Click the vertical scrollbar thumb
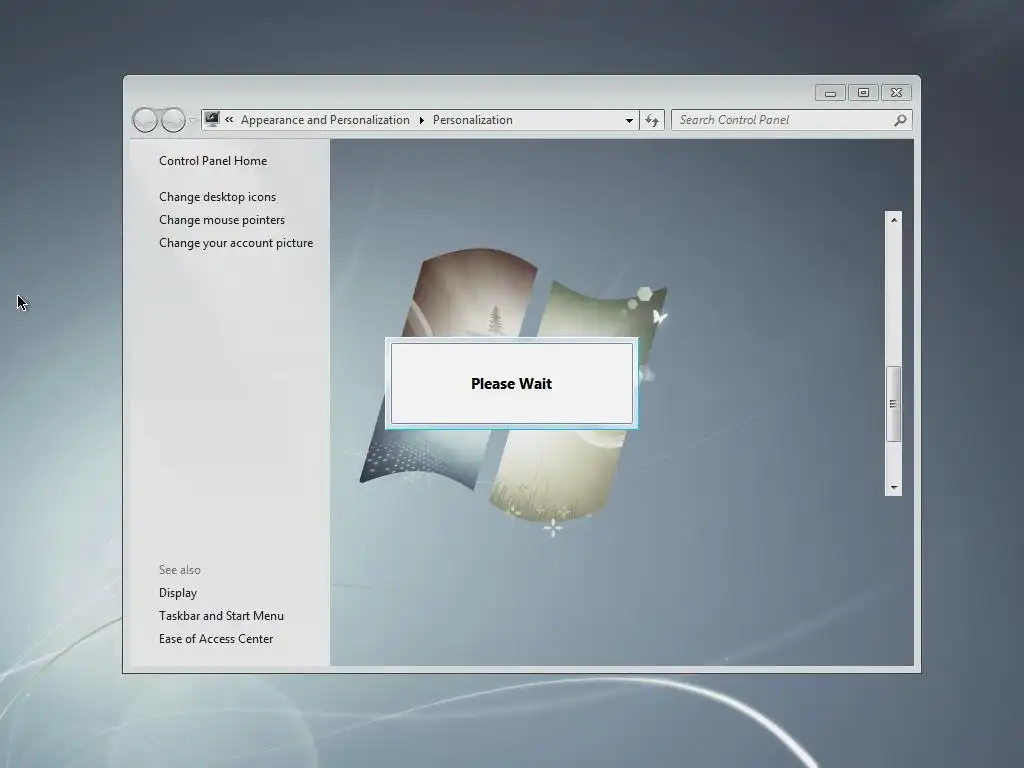This screenshot has height=768, width=1024. [893, 404]
